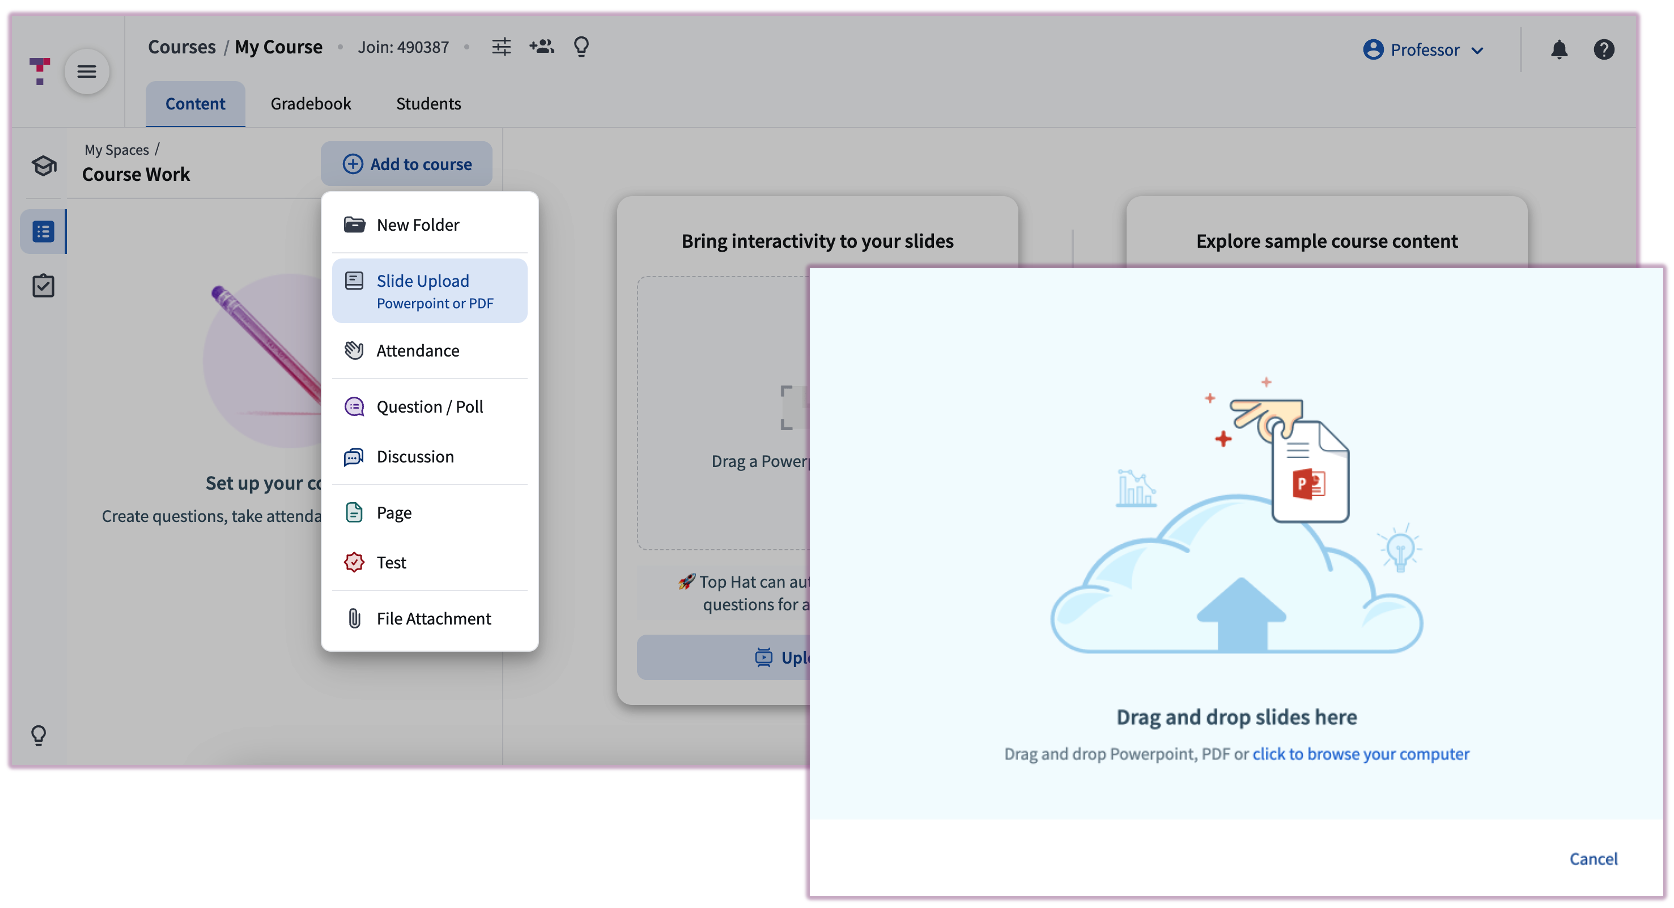Click the lightbulb icon beside join code
Image resolution: width=1674 pixels, height=908 pixels.
(581, 47)
